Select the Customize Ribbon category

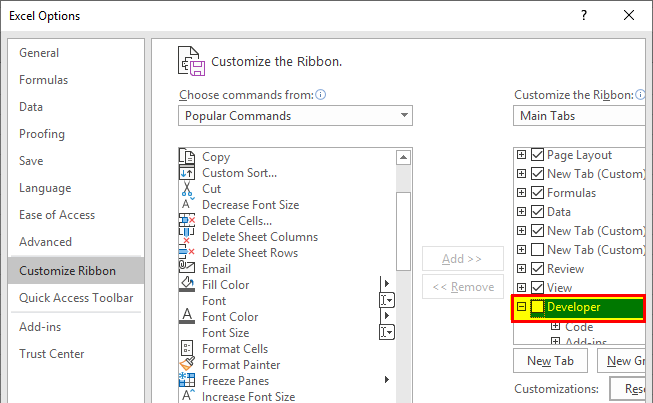pos(76,271)
